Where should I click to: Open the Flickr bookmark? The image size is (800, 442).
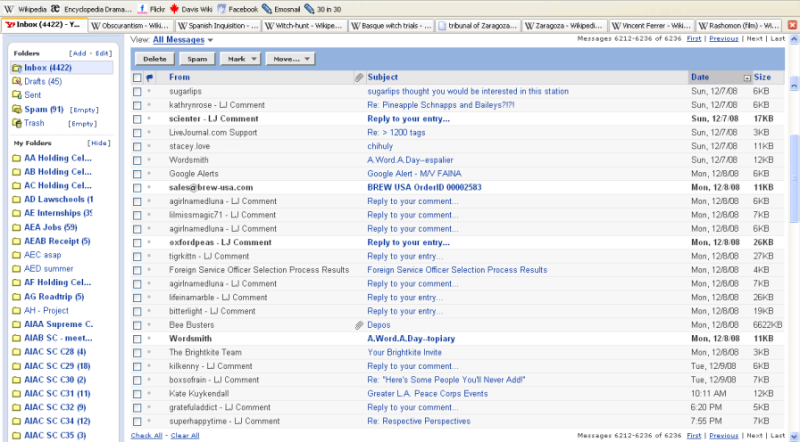[x=151, y=9]
